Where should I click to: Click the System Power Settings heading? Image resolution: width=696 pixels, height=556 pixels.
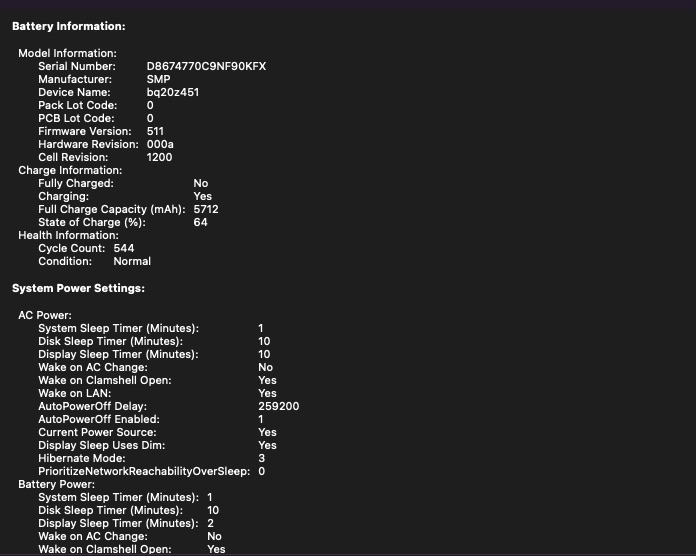(78, 288)
